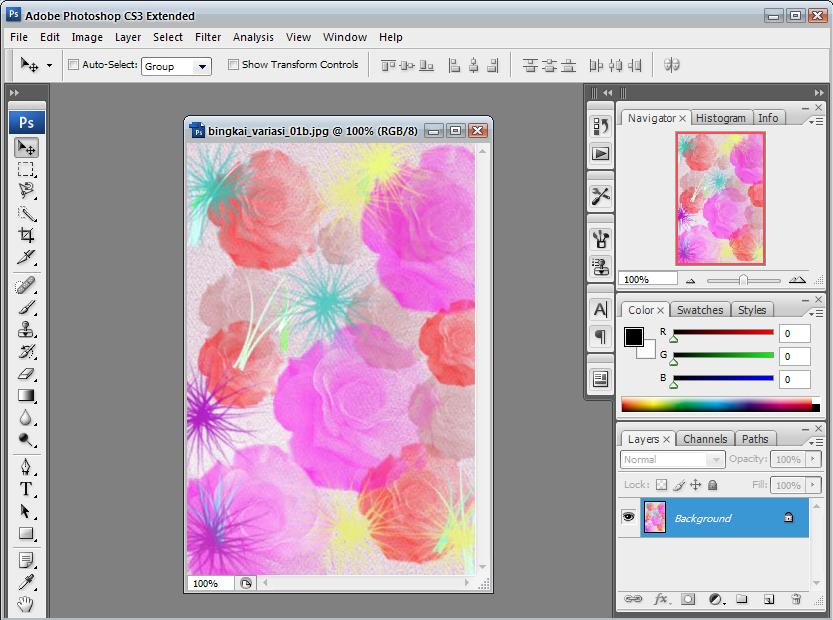
Task: Click Link layers icon
Action: pyautogui.click(x=633, y=599)
